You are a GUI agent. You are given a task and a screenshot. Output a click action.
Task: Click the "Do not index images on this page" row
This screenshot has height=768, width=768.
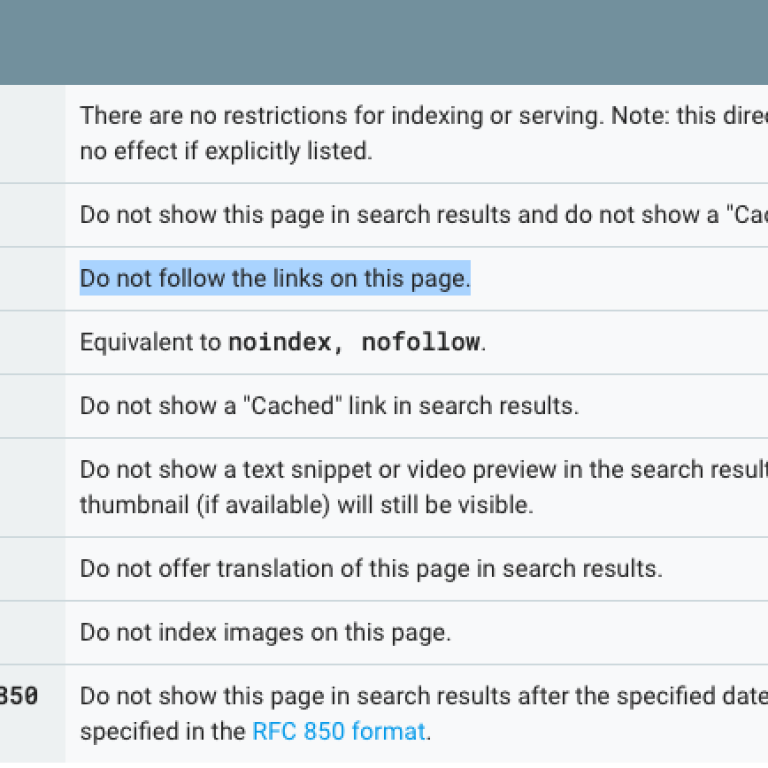tap(265, 633)
